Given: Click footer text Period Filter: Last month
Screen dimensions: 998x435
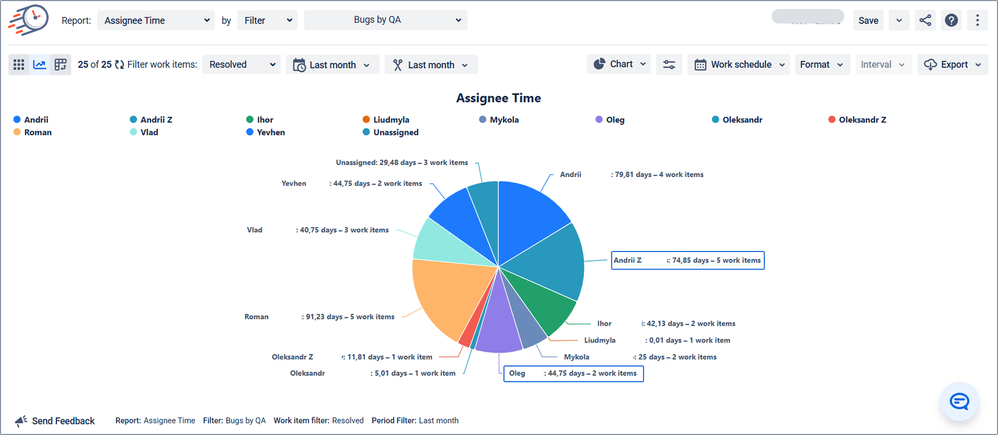Looking at the screenshot, I should point(415,421).
